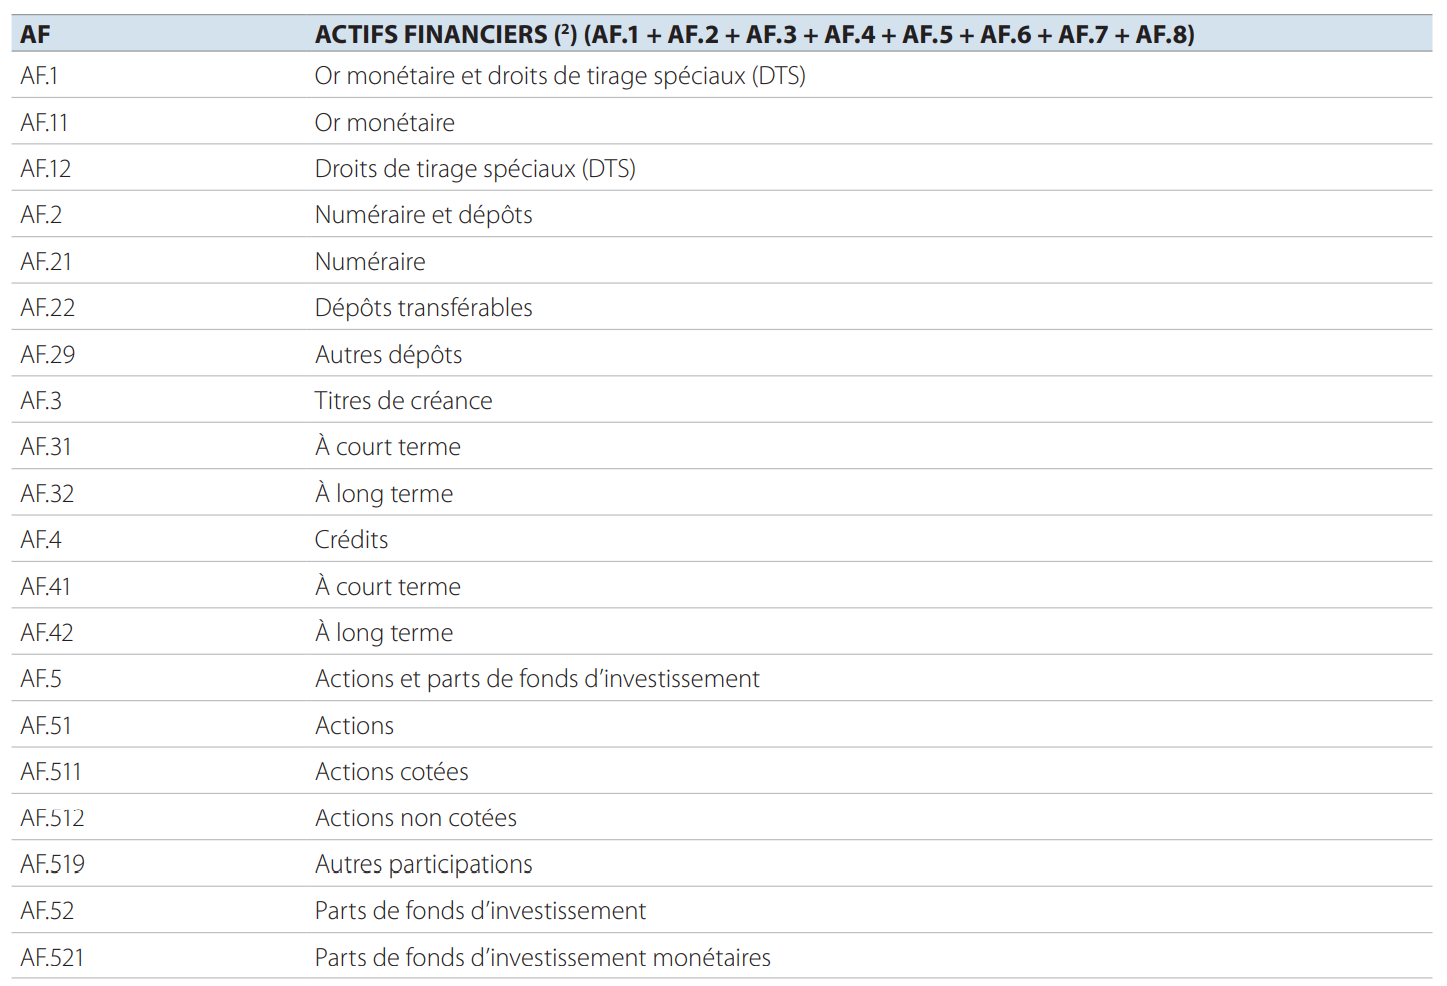Click 'Actions cotées' text
The height and width of the screenshot is (986, 1447).
391,772
